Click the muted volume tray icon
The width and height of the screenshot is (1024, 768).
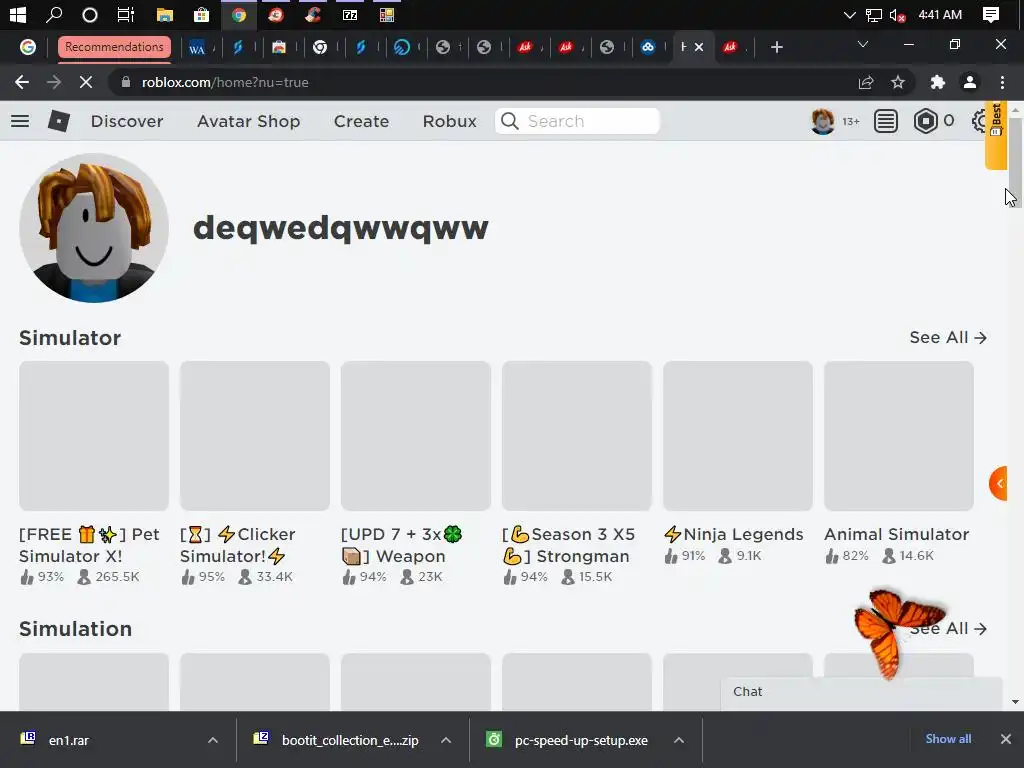tap(897, 15)
